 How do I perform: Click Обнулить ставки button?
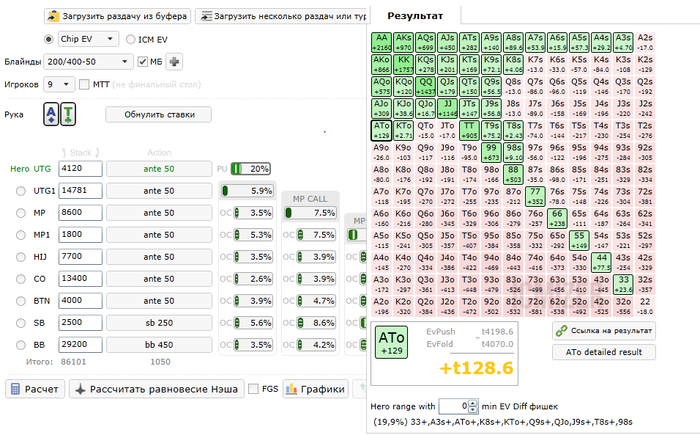(x=159, y=114)
